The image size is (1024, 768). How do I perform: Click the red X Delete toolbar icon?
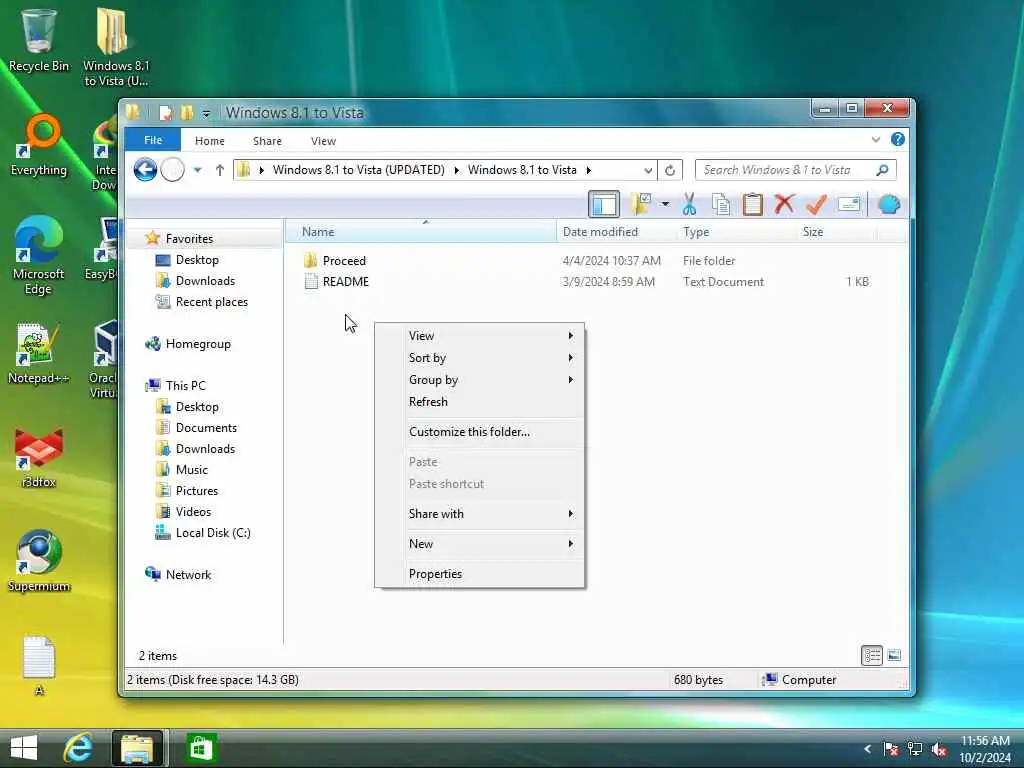[784, 204]
